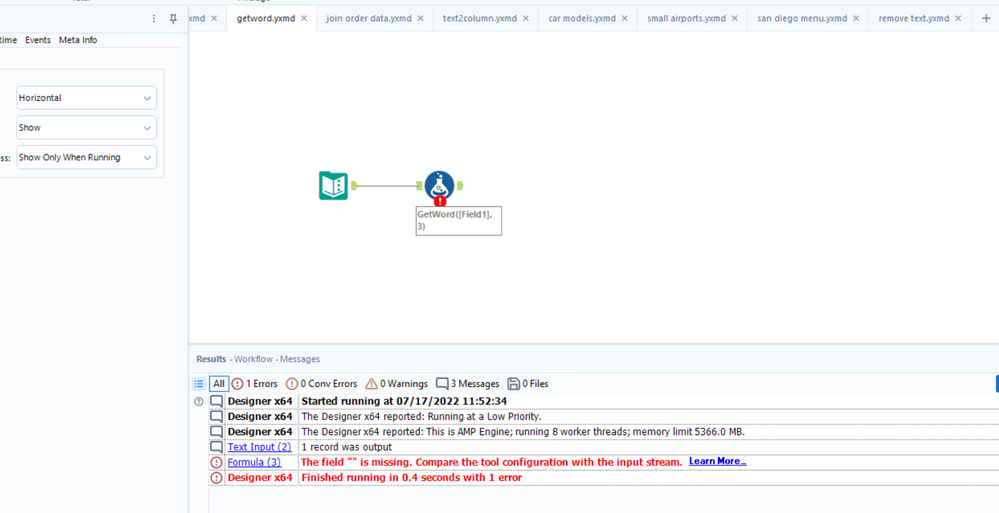Expand the Show dropdown

(87, 127)
